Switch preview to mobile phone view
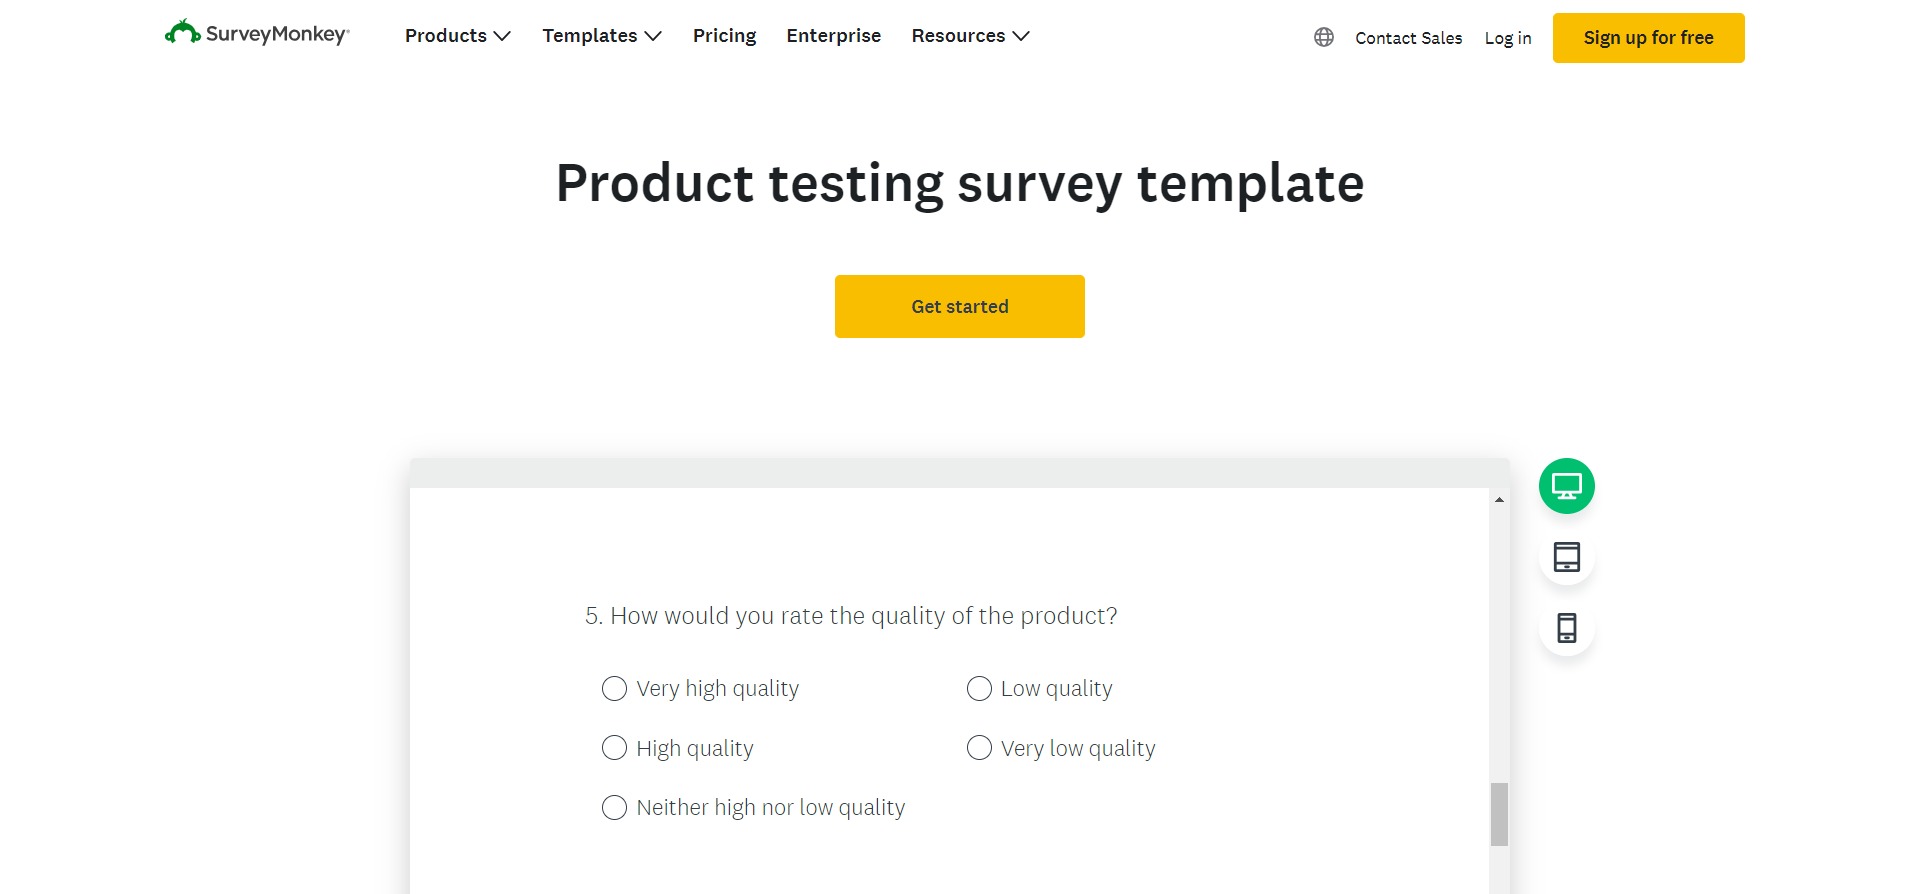Viewport: 1920px width, 894px height. click(x=1566, y=627)
